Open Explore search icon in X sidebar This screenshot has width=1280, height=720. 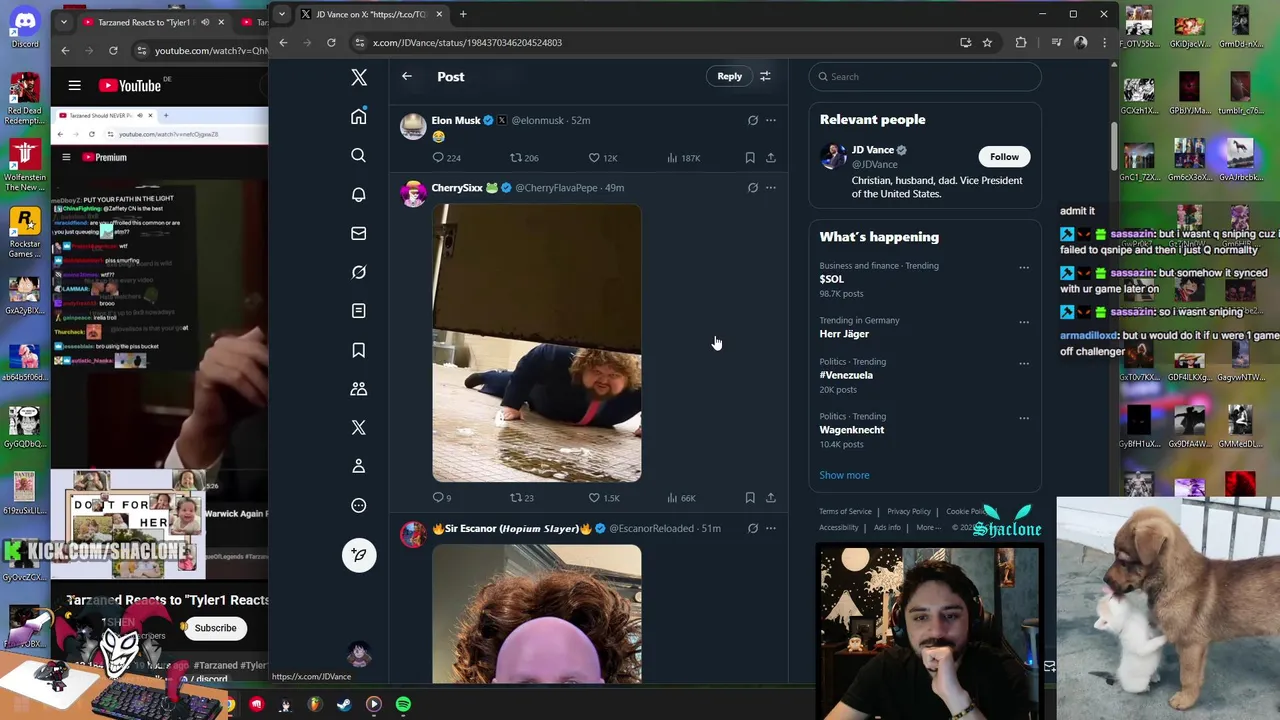coord(359,156)
